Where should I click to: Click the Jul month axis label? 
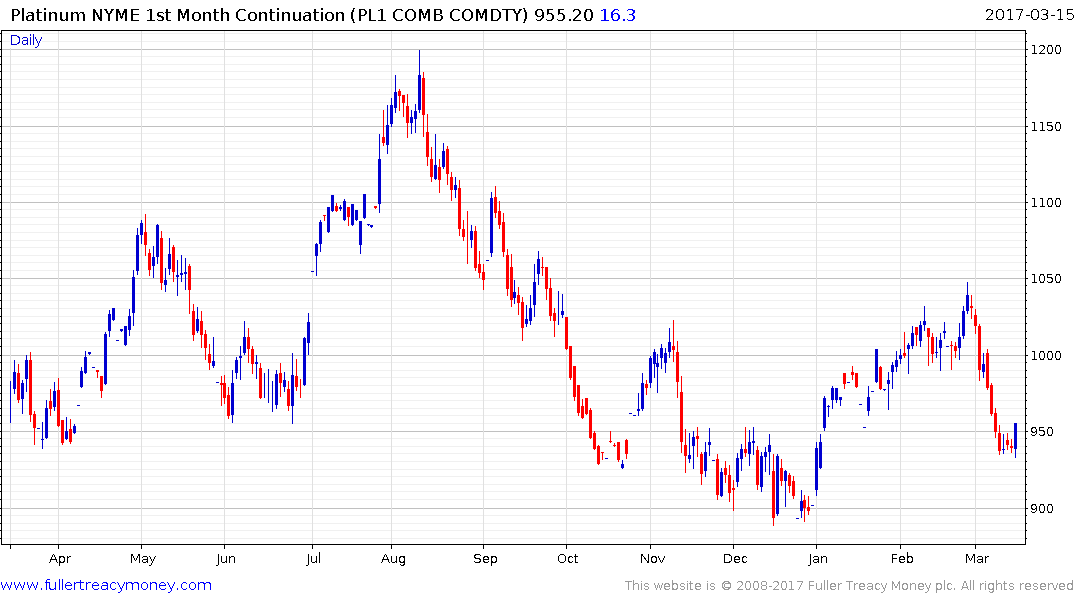(313, 559)
